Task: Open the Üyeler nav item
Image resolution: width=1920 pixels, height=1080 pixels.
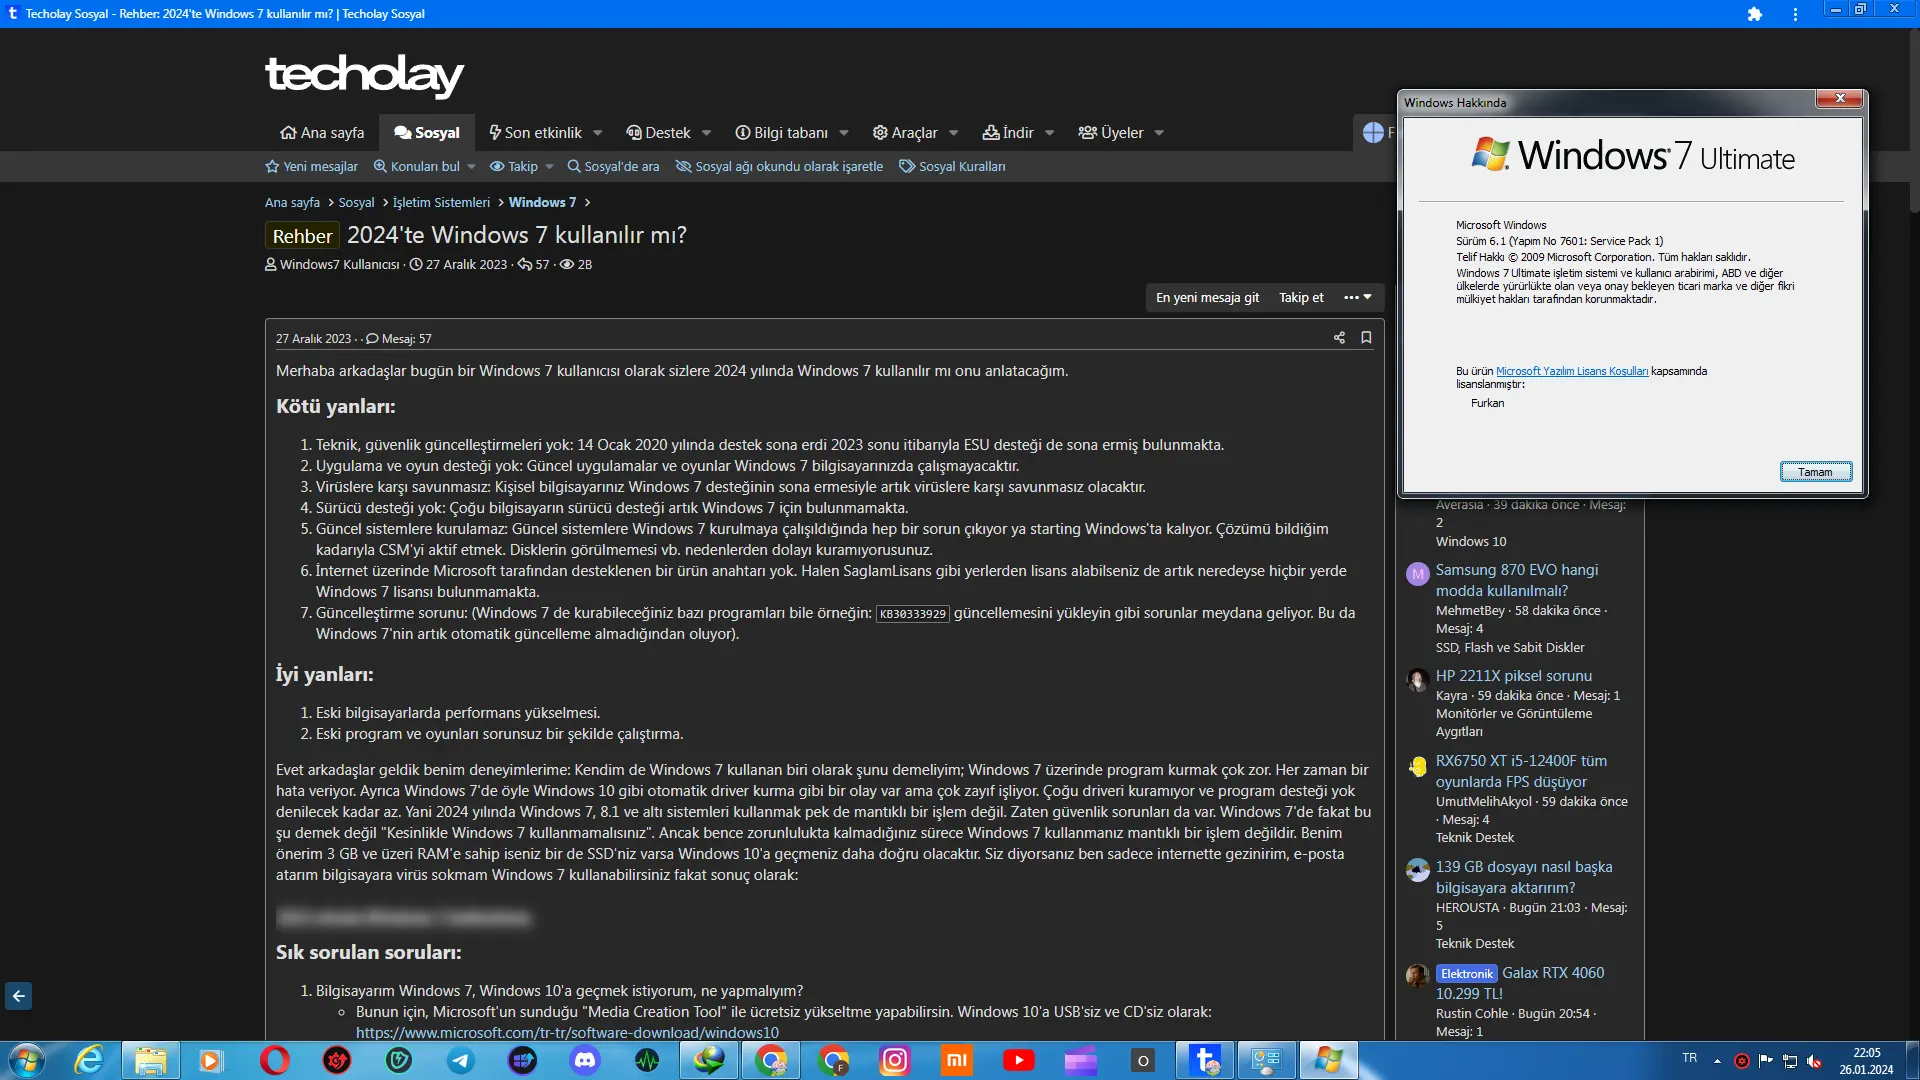Action: point(1110,133)
